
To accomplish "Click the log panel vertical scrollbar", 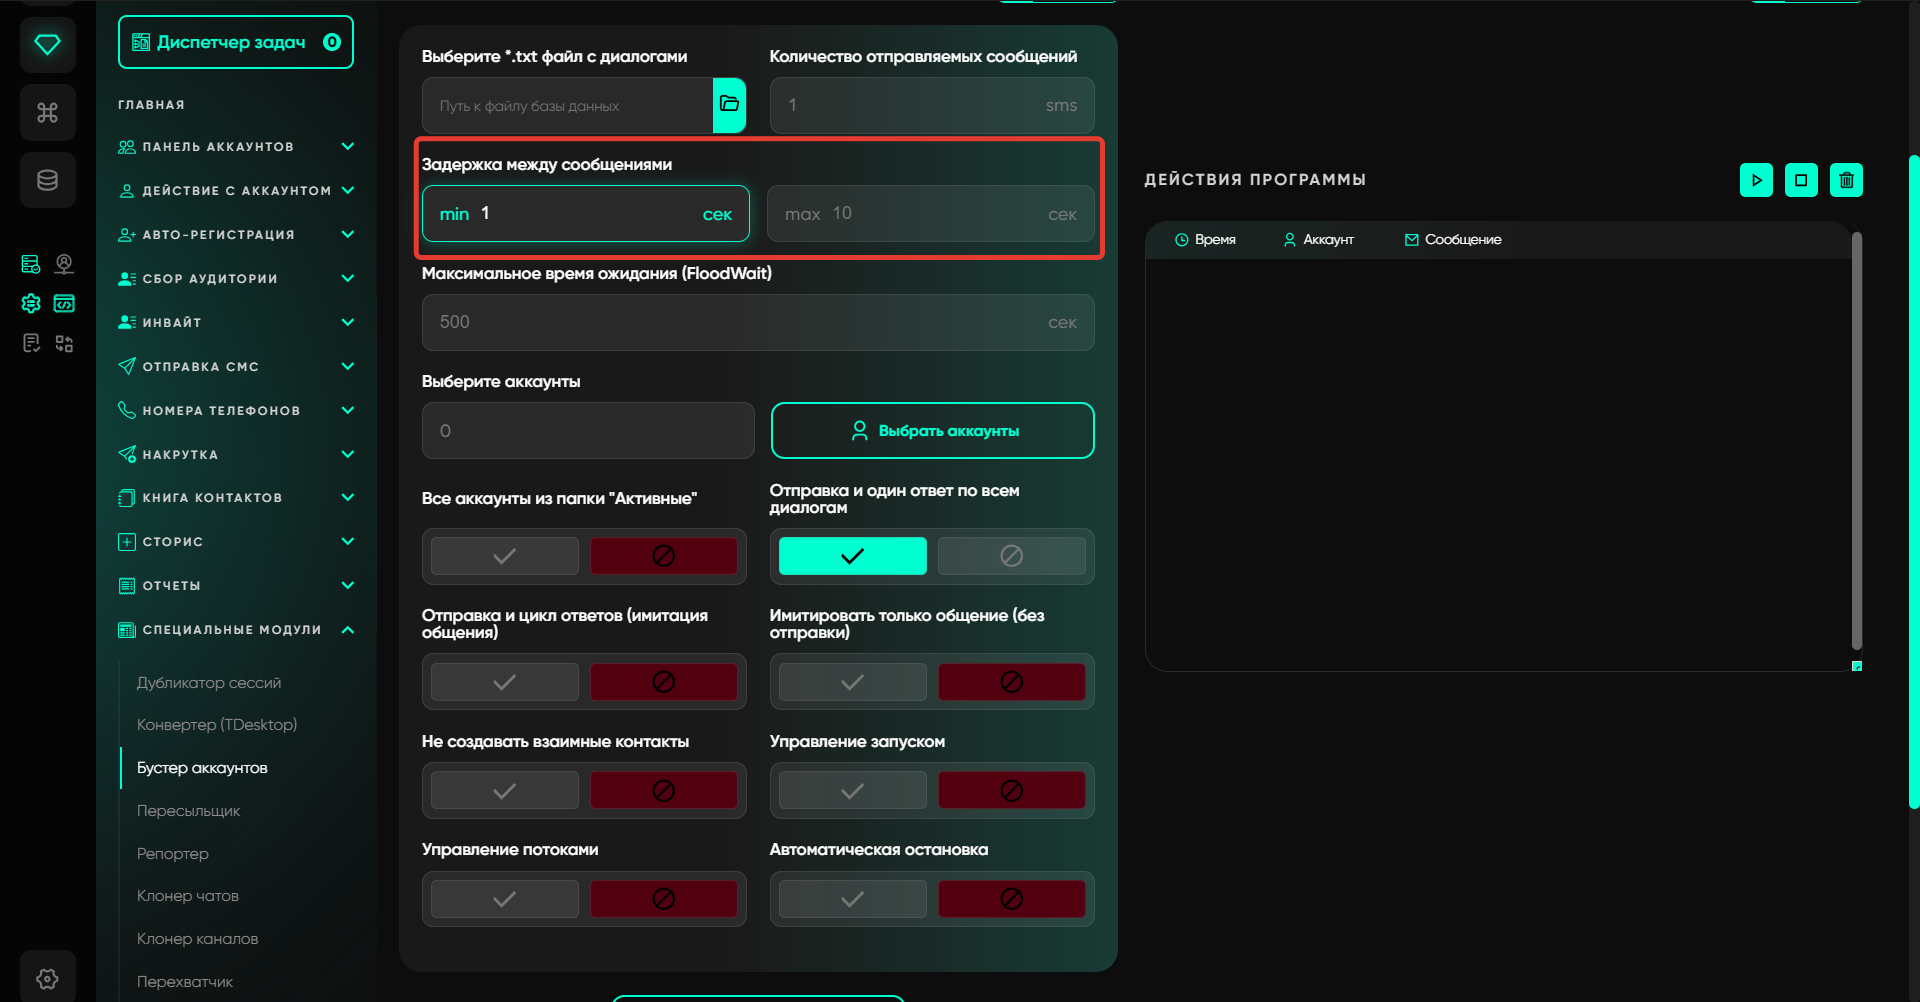I will (1856, 440).
